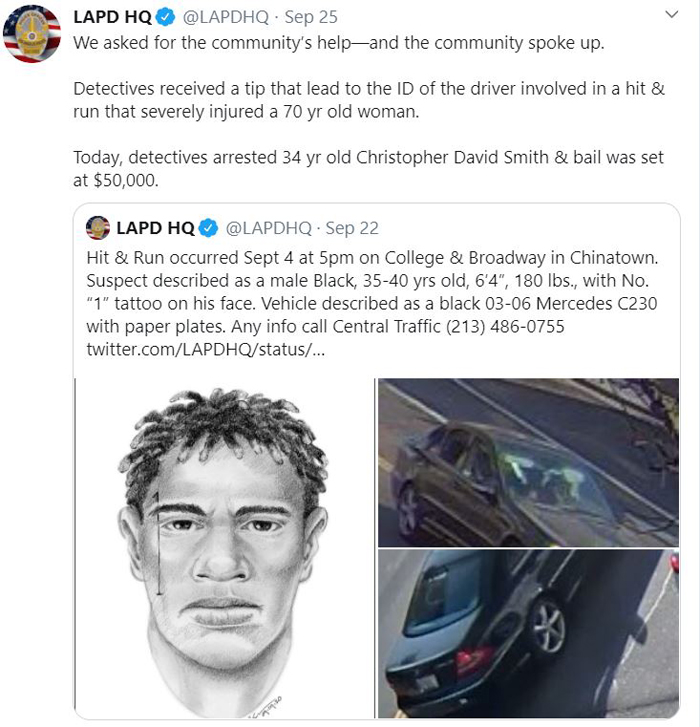
Task: Click the verified badge beside LAPD HQ
Action: tap(165, 17)
